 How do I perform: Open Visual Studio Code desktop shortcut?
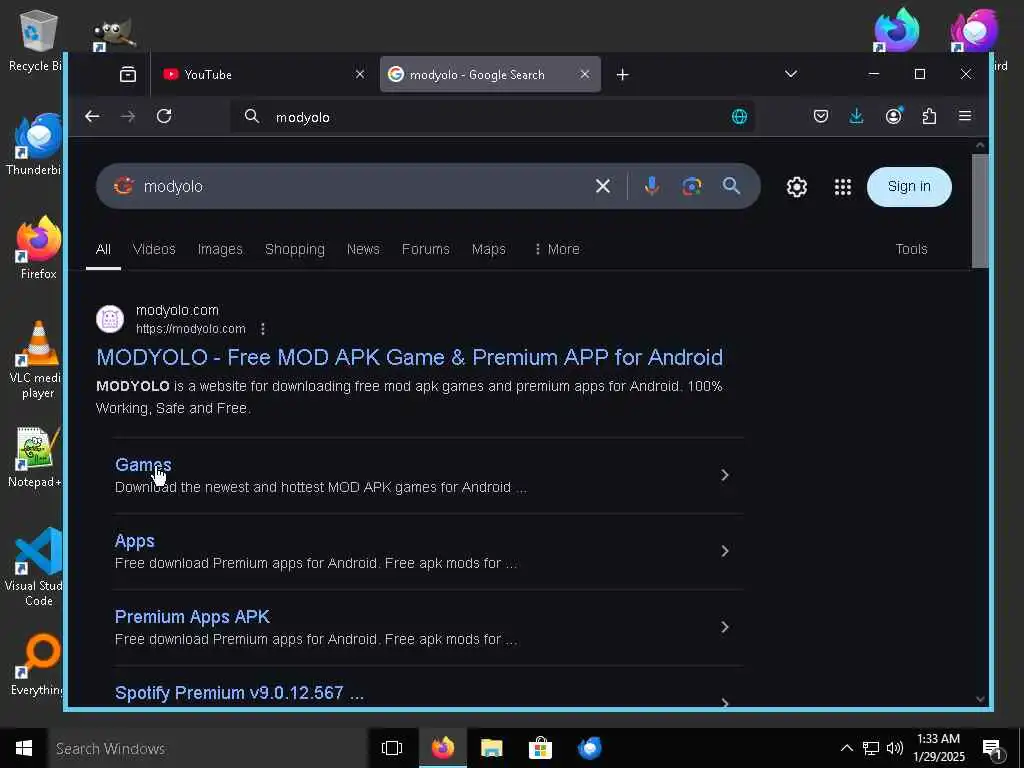click(x=38, y=567)
